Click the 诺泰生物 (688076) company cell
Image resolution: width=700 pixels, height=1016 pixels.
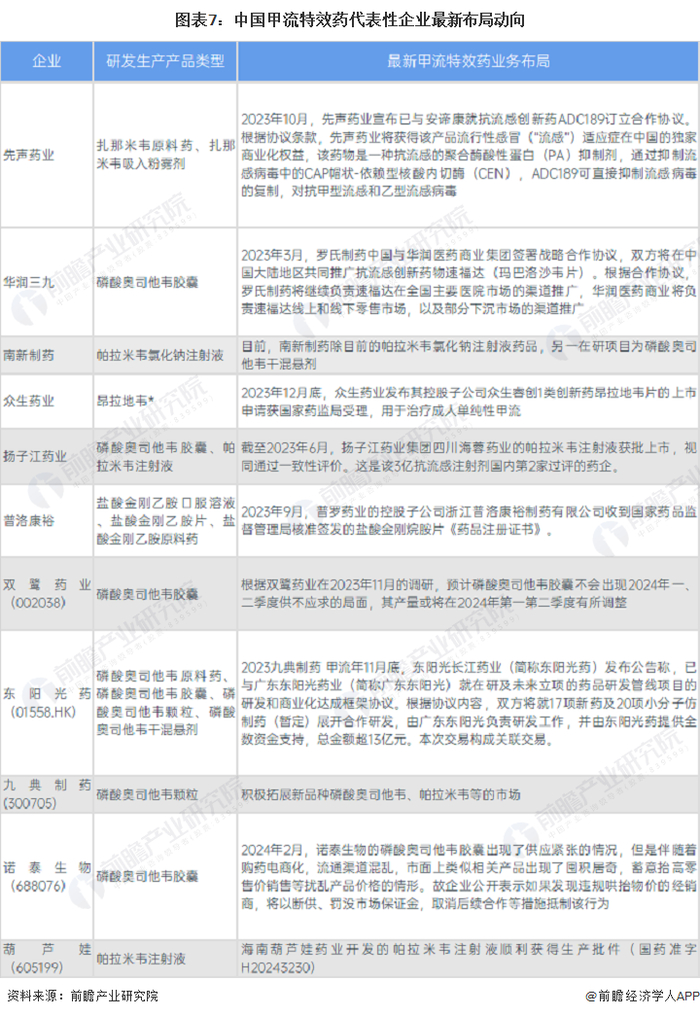pyautogui.click(x=47, y=876)
